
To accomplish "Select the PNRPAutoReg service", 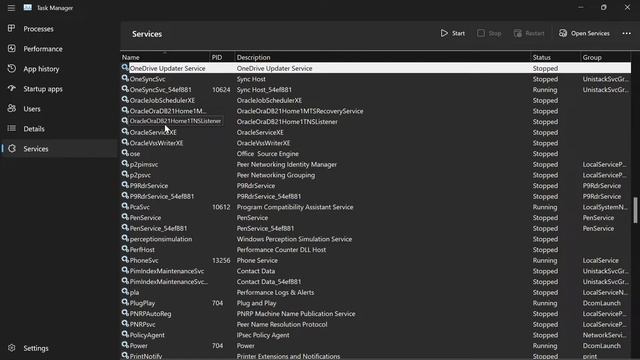I will click(x=376, y=313).
